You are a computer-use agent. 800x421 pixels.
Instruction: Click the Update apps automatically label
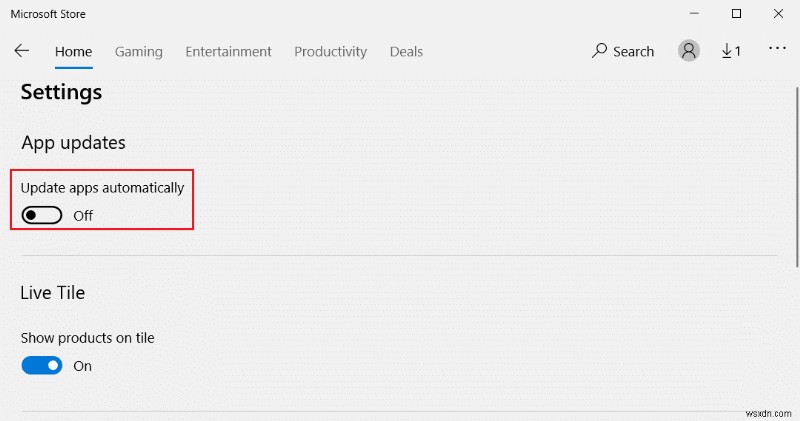102,187
